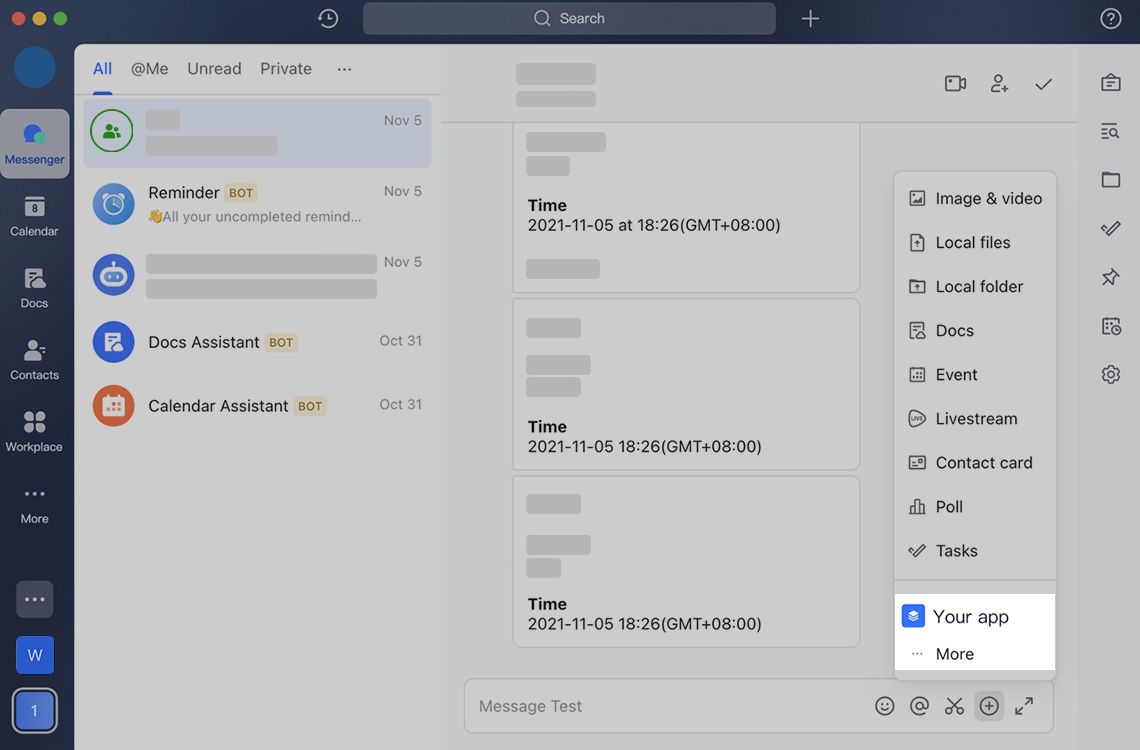Open the Docs Assistant chat
The height and width of the screenshot is (750, 1140).
[257, 342]
